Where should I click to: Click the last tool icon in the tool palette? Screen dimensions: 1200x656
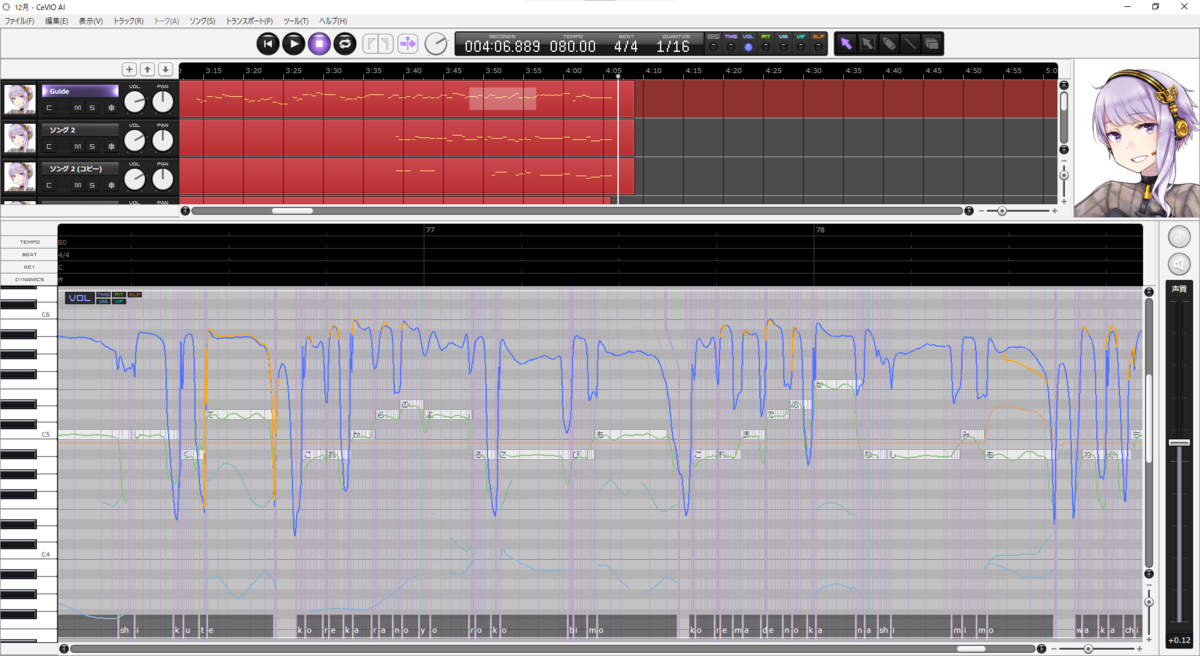tap(931, 43)
